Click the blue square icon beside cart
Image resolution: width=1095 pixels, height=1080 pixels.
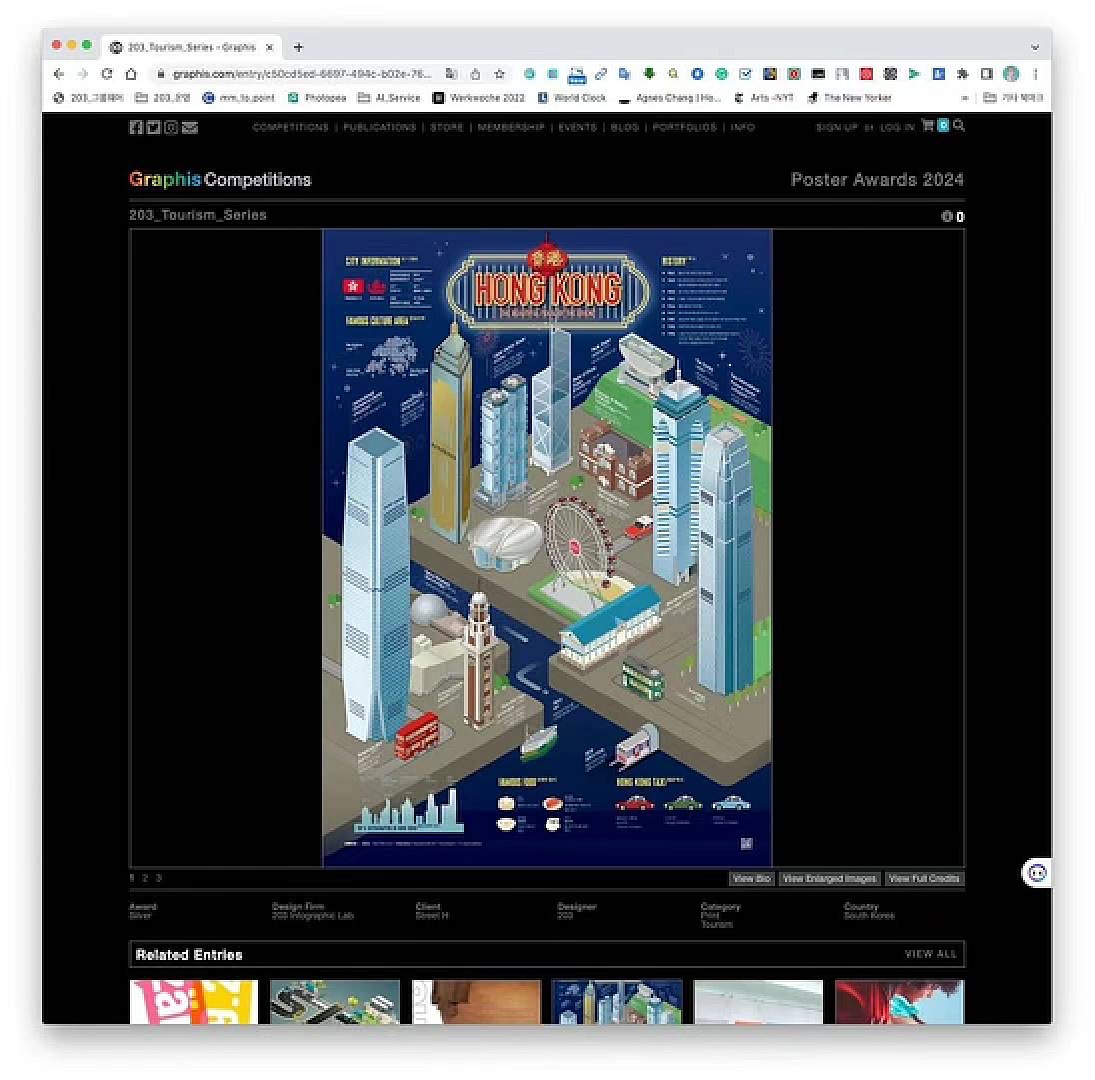pyautogui.click(x=943, y=126)
